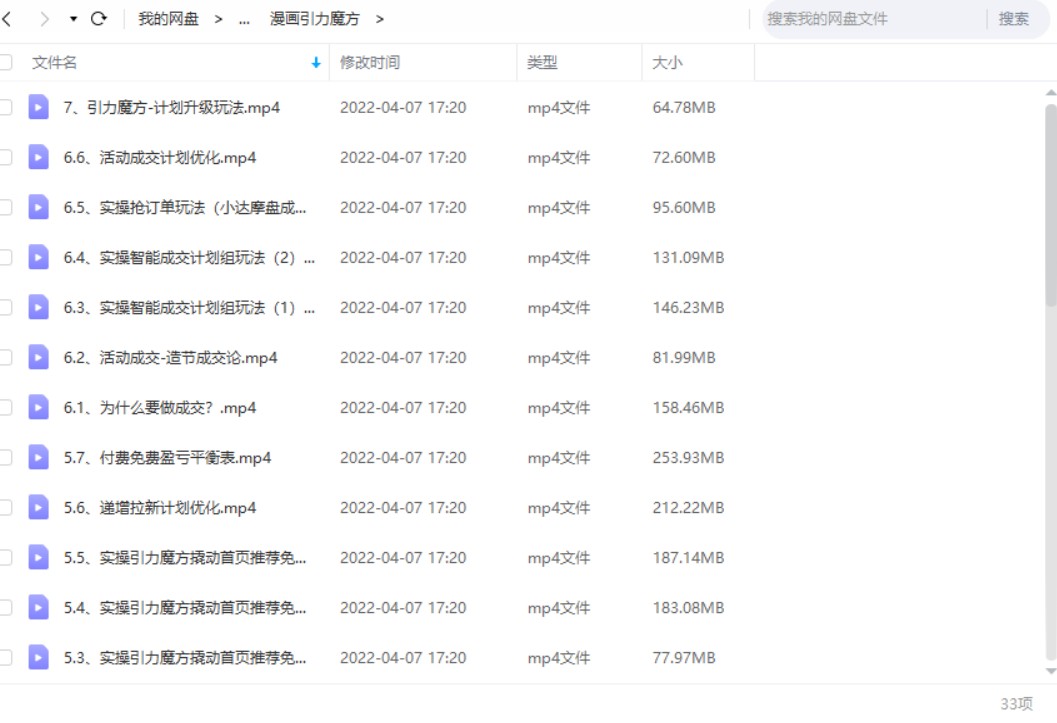Select file name 5.7、付费免费盈亏平衡表.mp4
Screen dimensions: 1057x723
point(167,458)
